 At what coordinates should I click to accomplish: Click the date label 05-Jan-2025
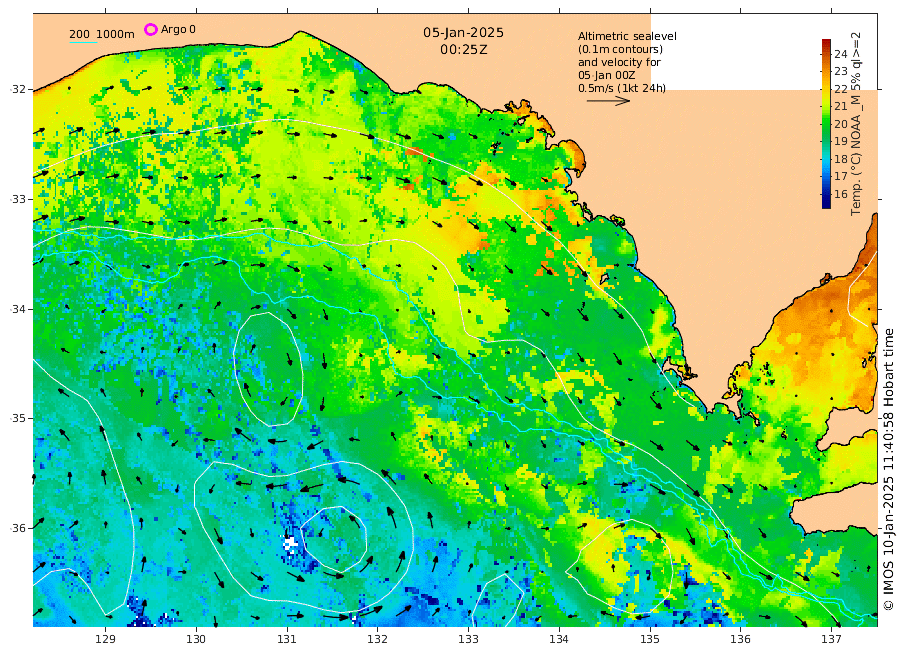(x=464, y=33)
